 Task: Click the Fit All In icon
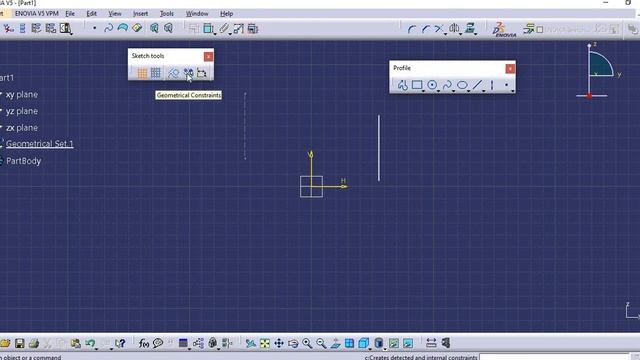click(x=265, y=343)
